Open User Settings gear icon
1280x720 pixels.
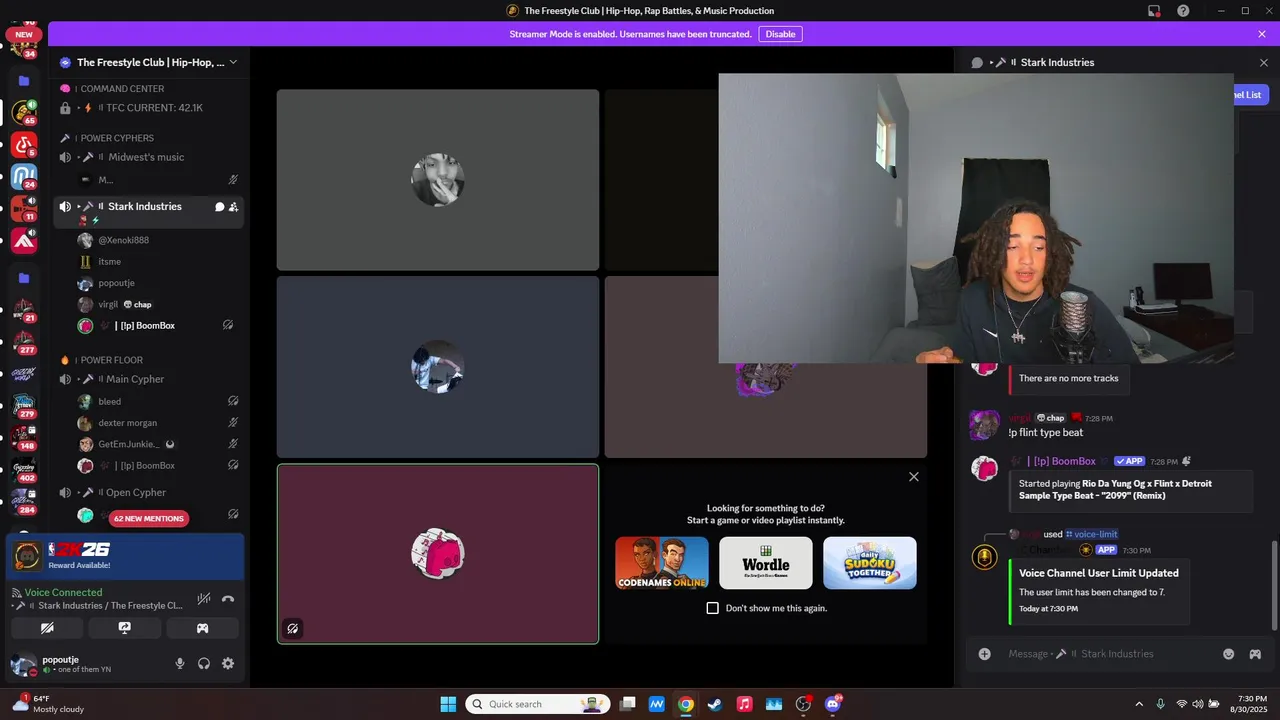228,663
